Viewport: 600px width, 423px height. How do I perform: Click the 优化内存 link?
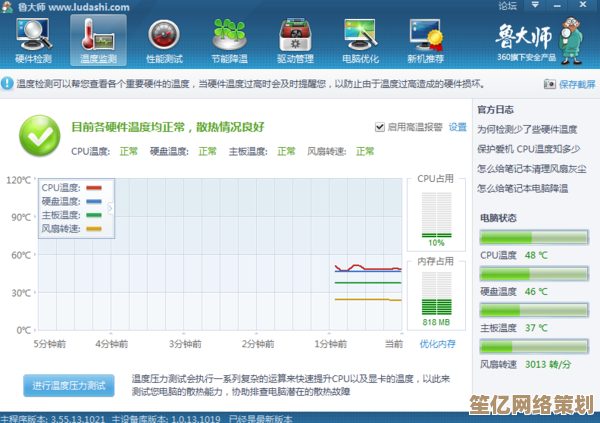(437, 344)
